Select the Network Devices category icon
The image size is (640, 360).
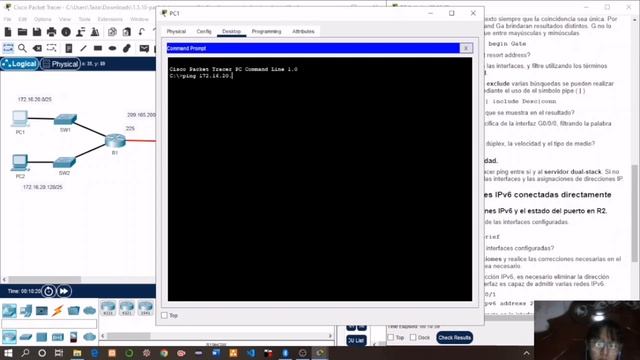coord(9,311)
